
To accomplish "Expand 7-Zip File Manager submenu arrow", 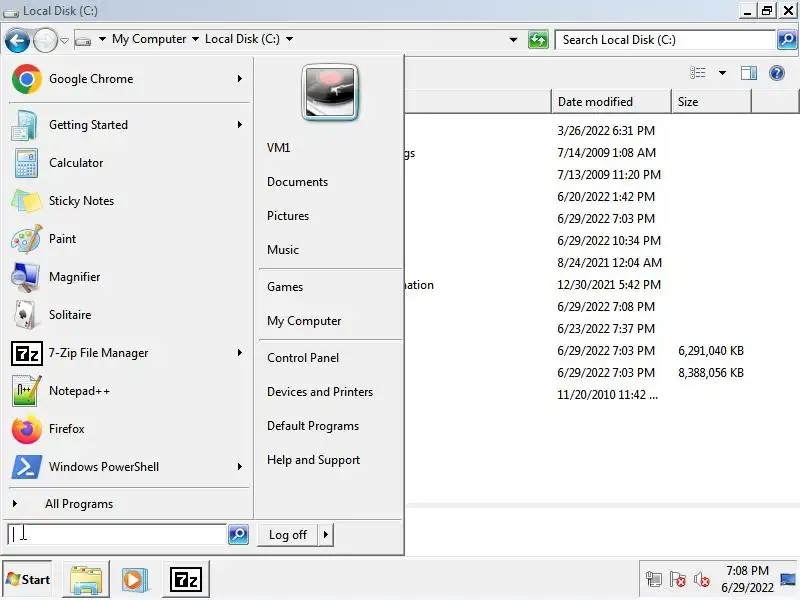I will (240, 353).
